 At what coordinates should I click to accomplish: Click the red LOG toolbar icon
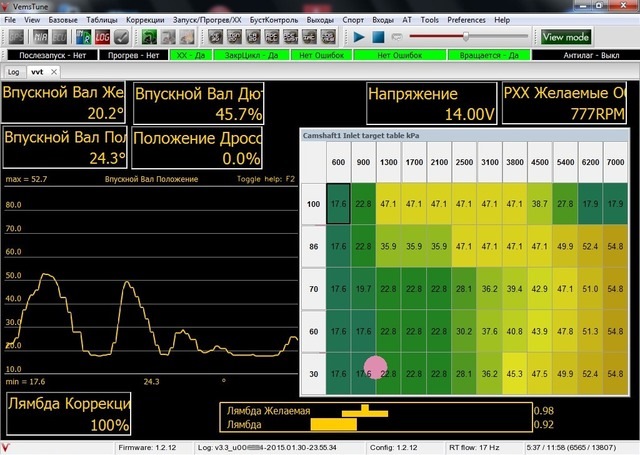[x=102, y=37]
